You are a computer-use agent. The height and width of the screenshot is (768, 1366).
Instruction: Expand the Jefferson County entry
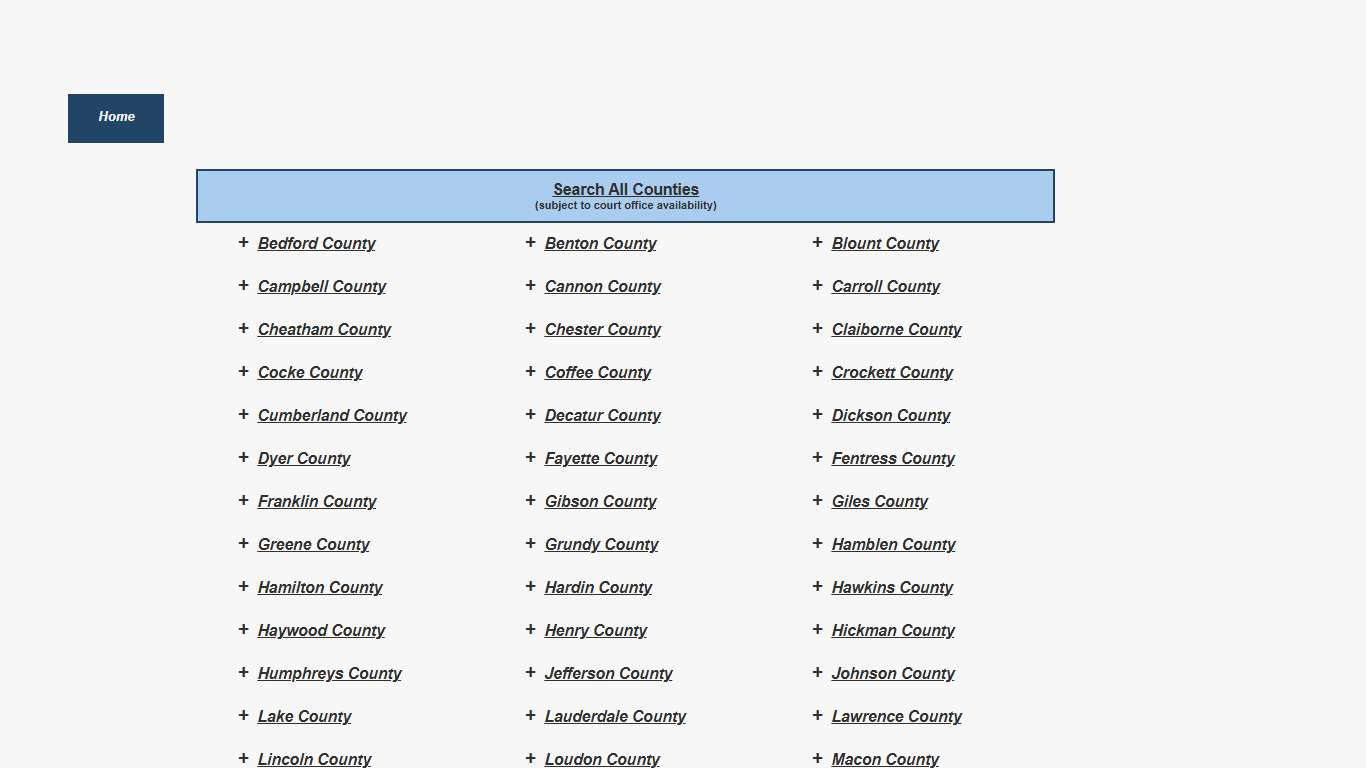(530, 673)
